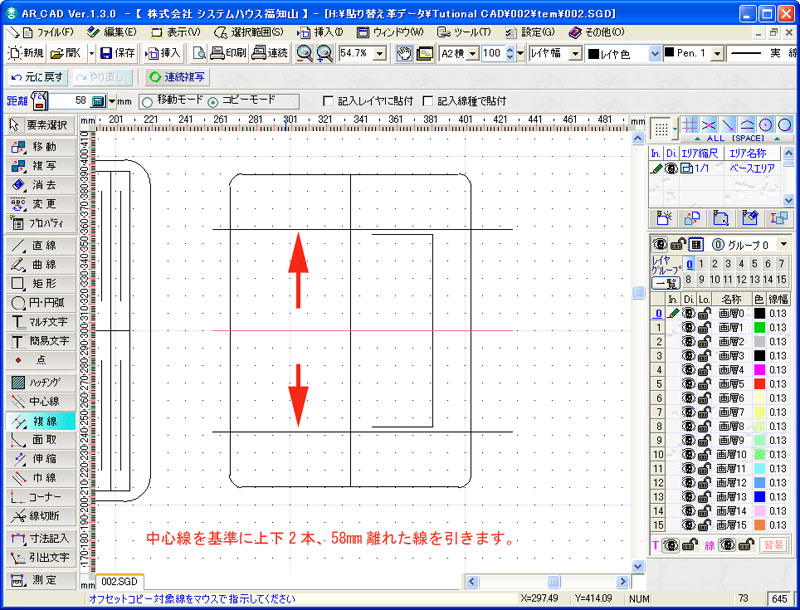800x610 pixels.
Task: Open the Pen. 1 dropdown
Action: coord(717,53)
